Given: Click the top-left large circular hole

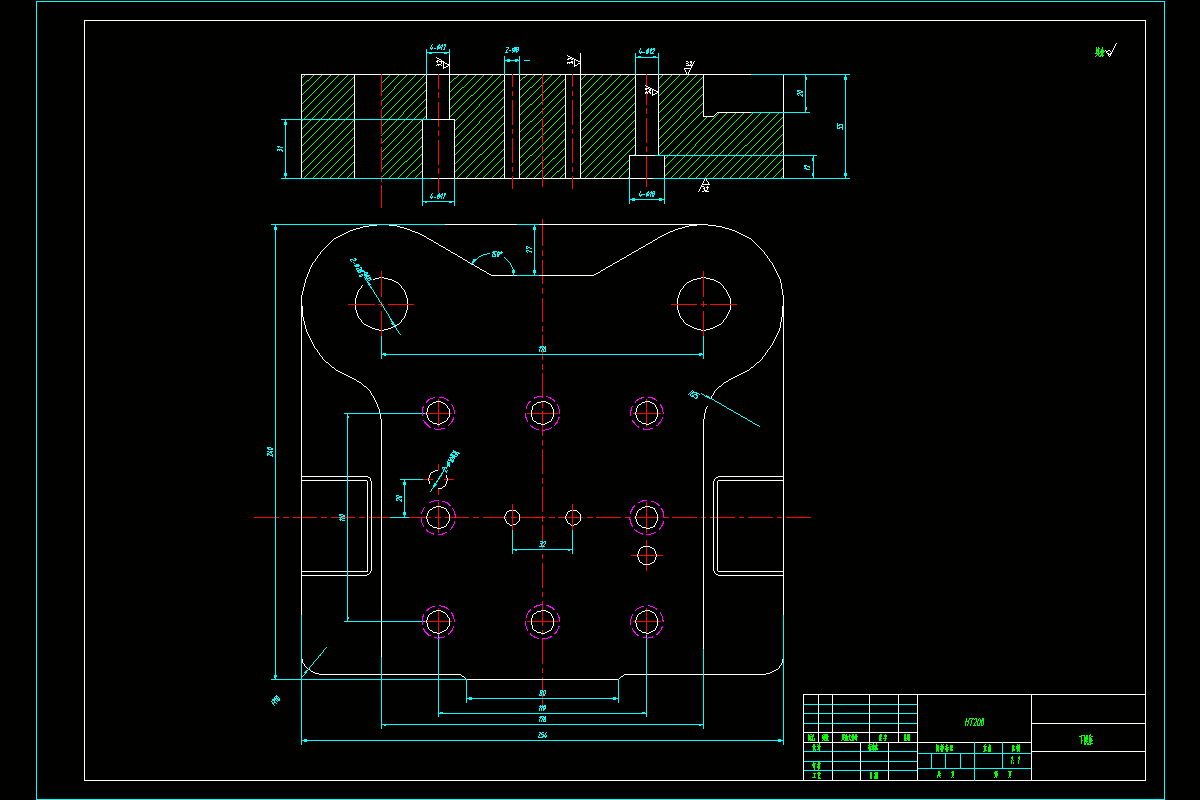Looking at the screenshot, I should click(x=382, y=303).
